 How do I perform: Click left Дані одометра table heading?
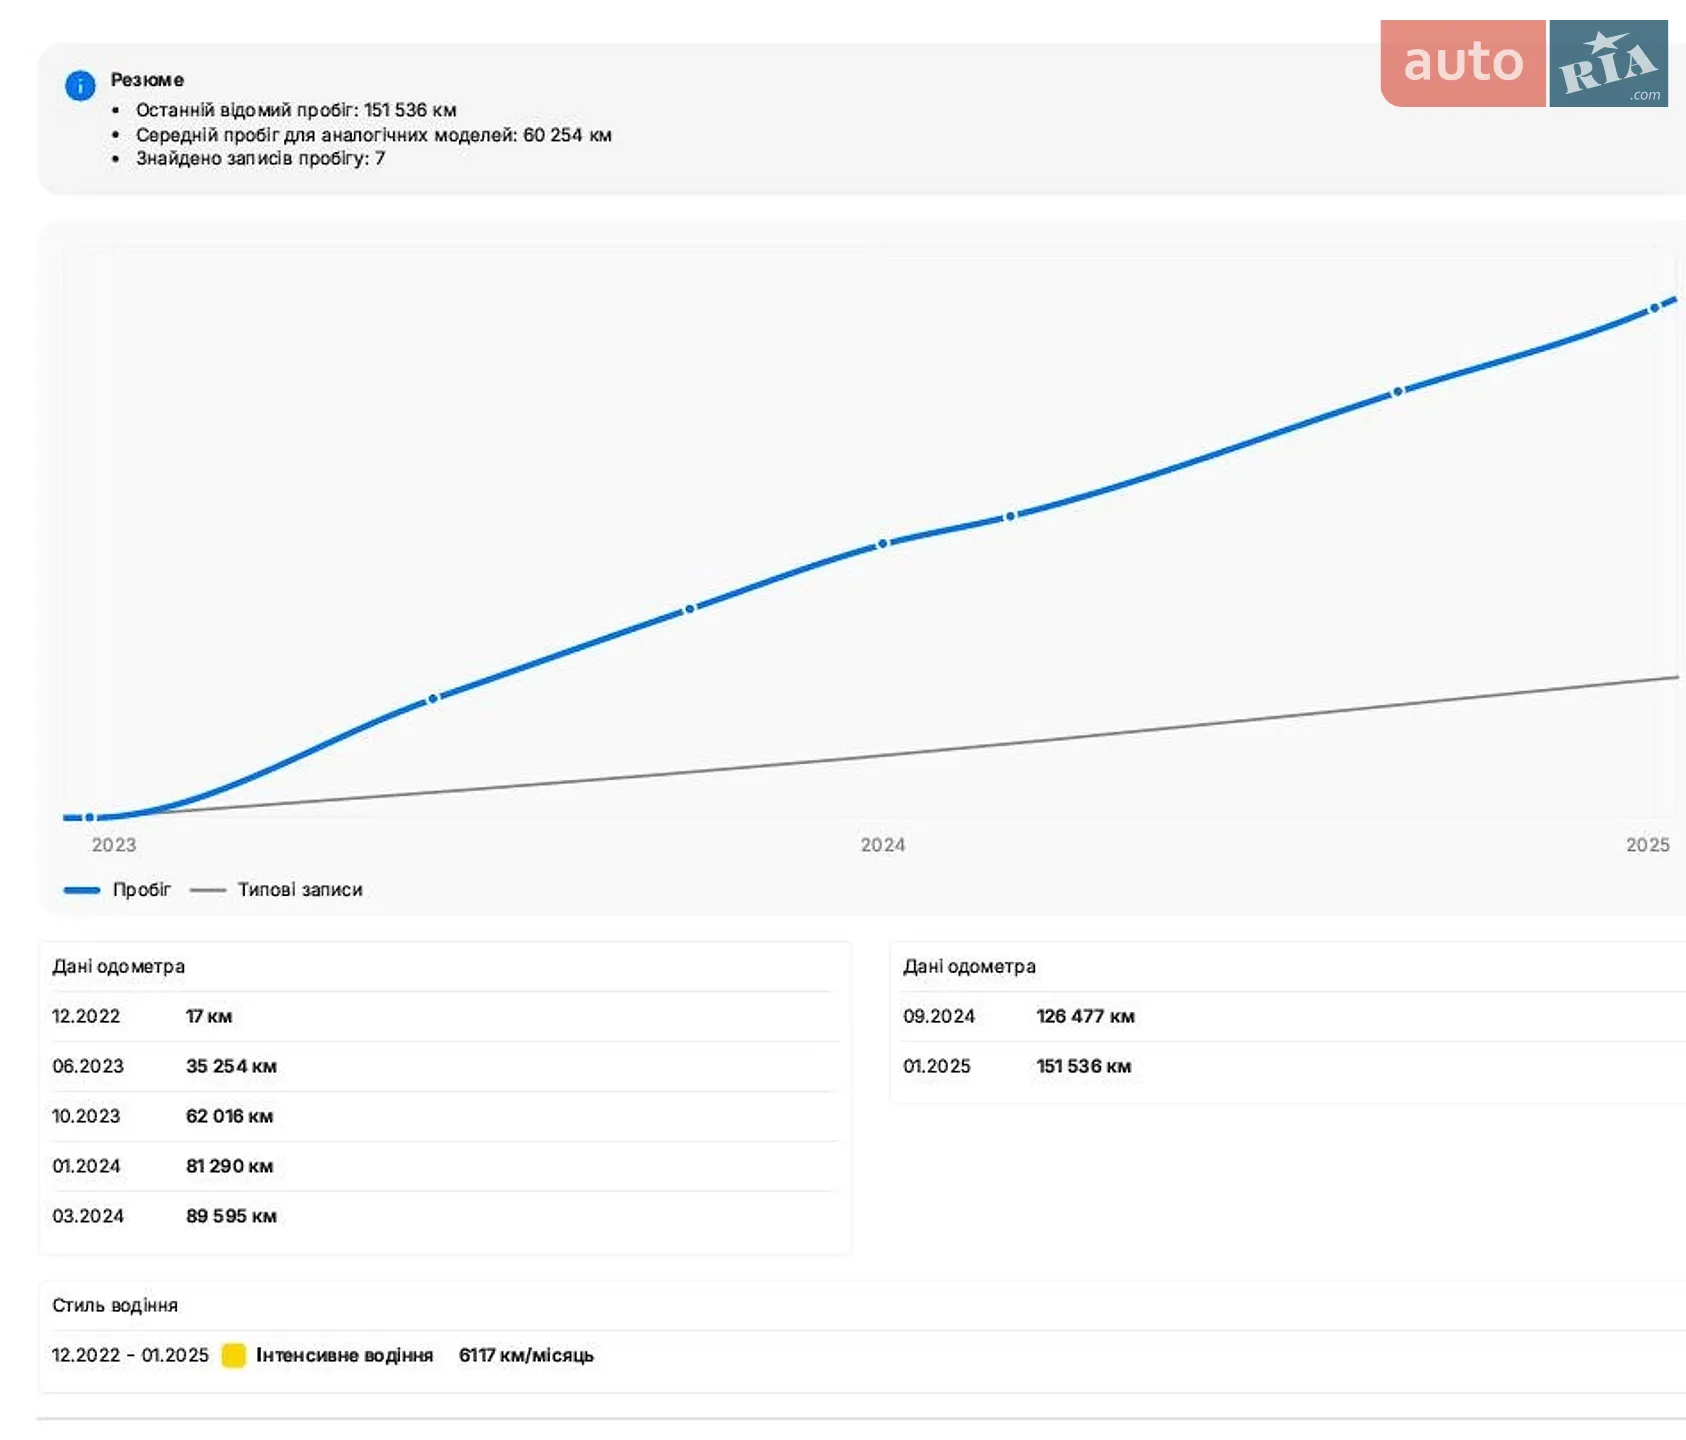tap(118, 966)
